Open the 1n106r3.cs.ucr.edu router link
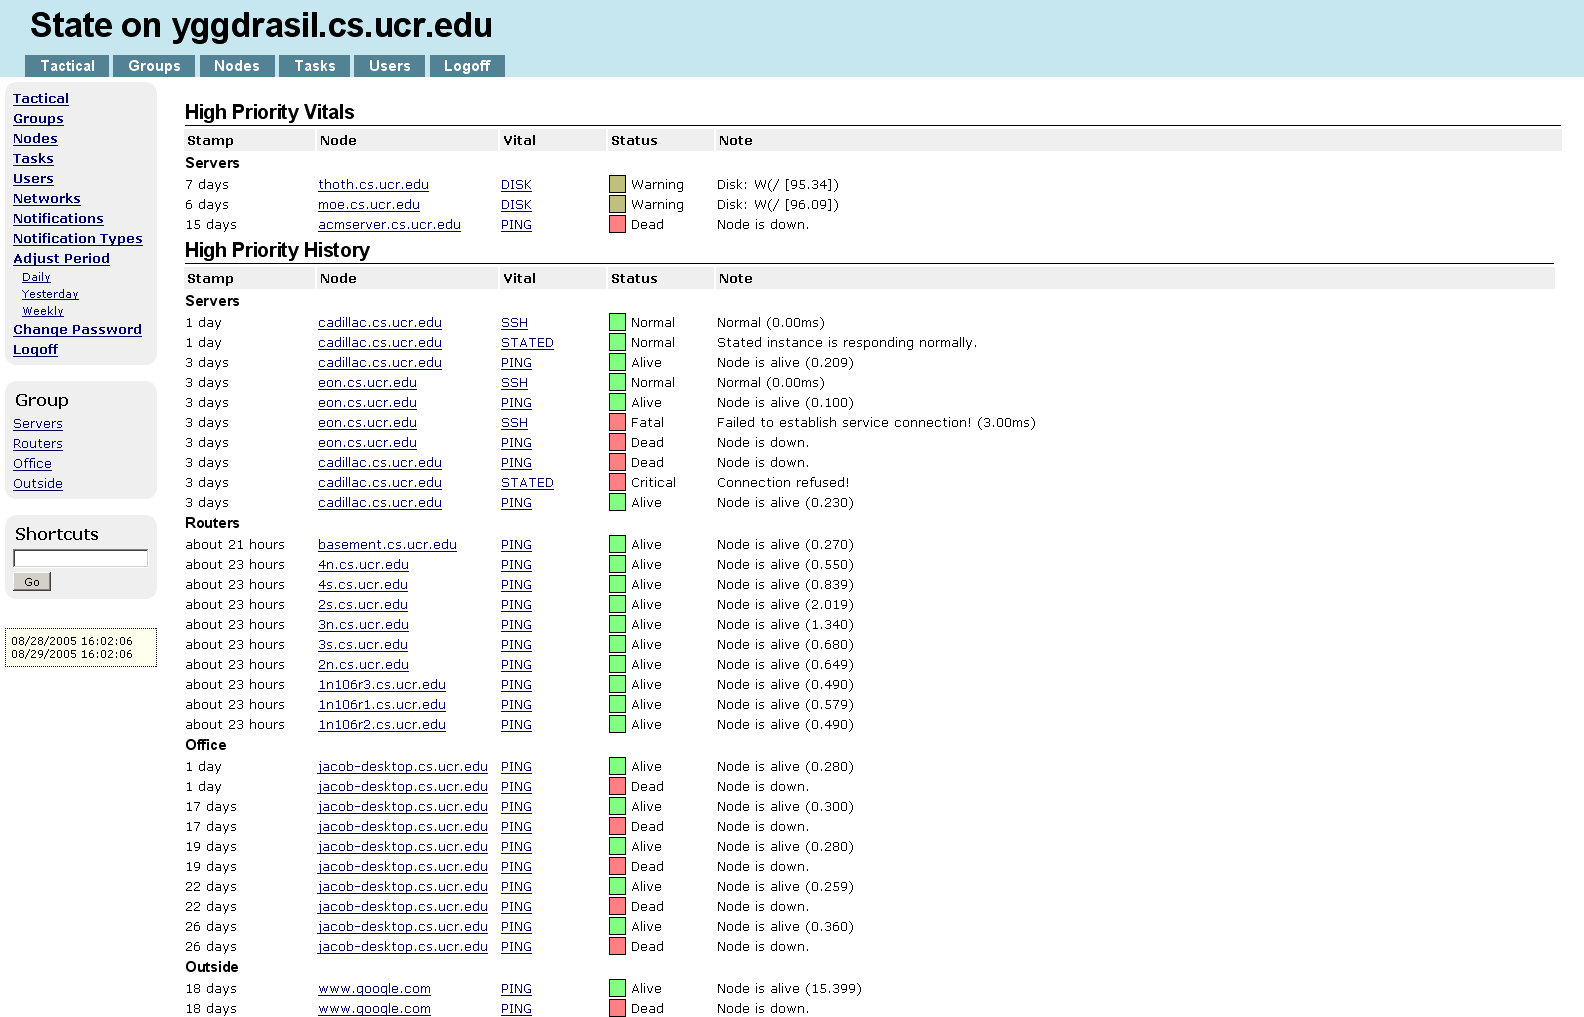 [x=381, y=684]
